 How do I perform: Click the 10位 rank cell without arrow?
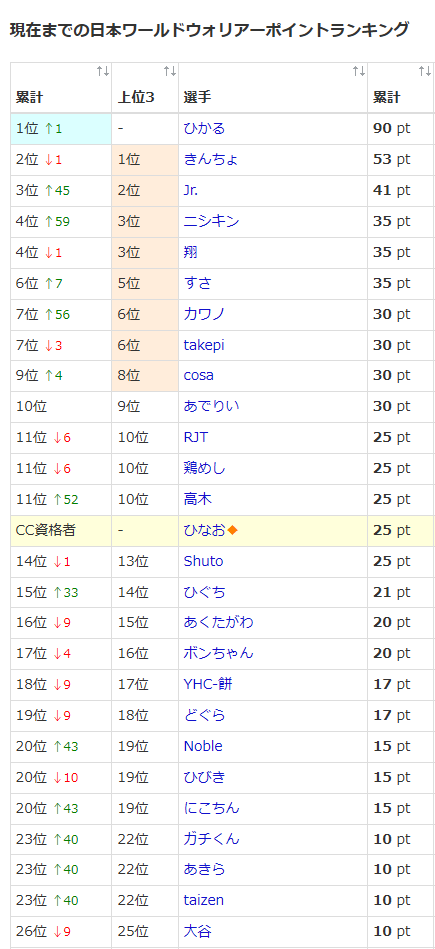click(x=61, y=406)
